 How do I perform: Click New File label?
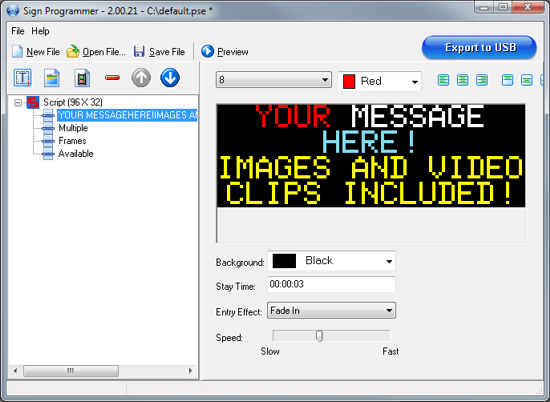tap(43, 52)
